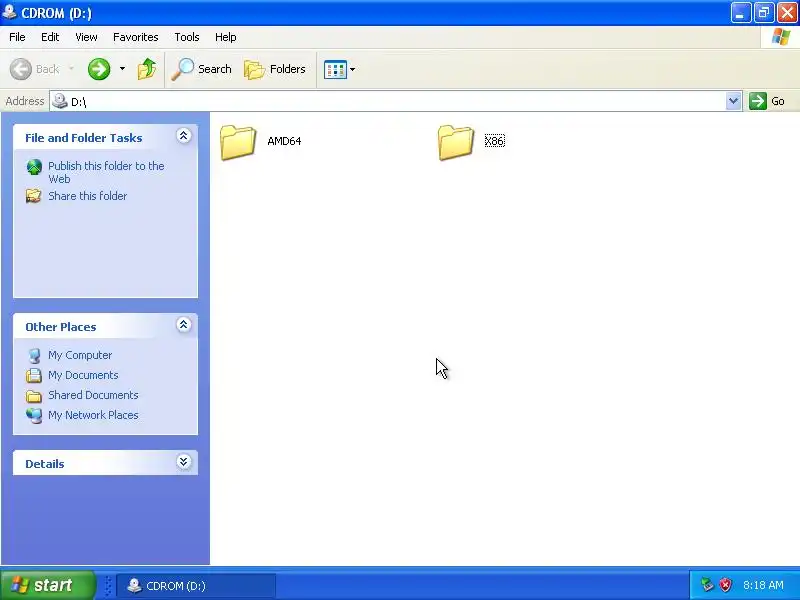The width and height of the screenshot is (800, 600).
Task: Click the red Security Center shield tray icon
Action: [x=725, y=585]
